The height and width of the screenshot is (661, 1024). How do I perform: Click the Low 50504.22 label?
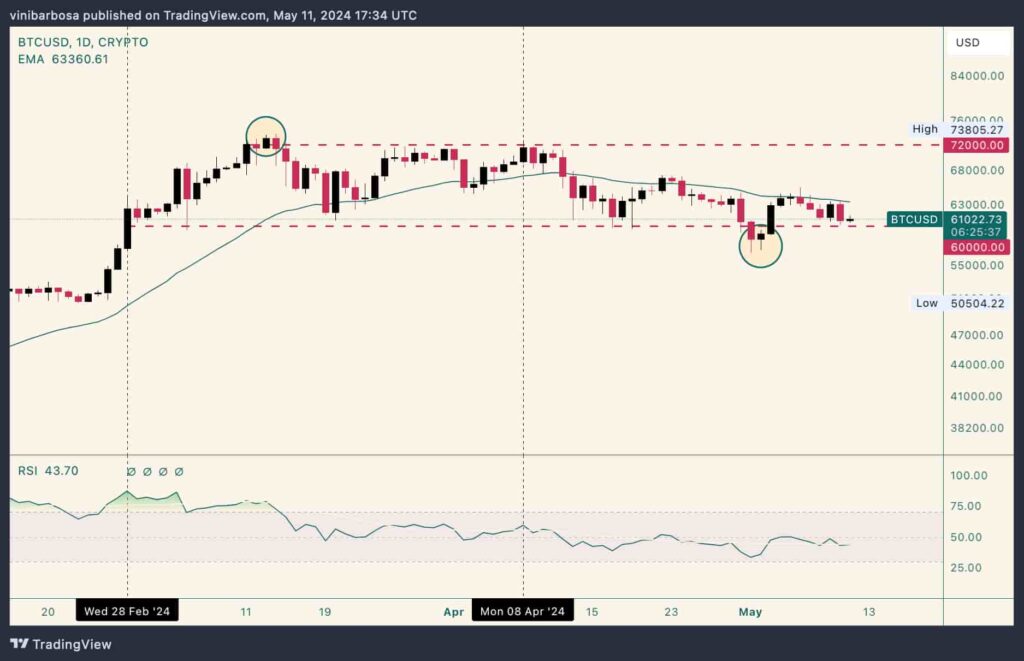(958, 303)
